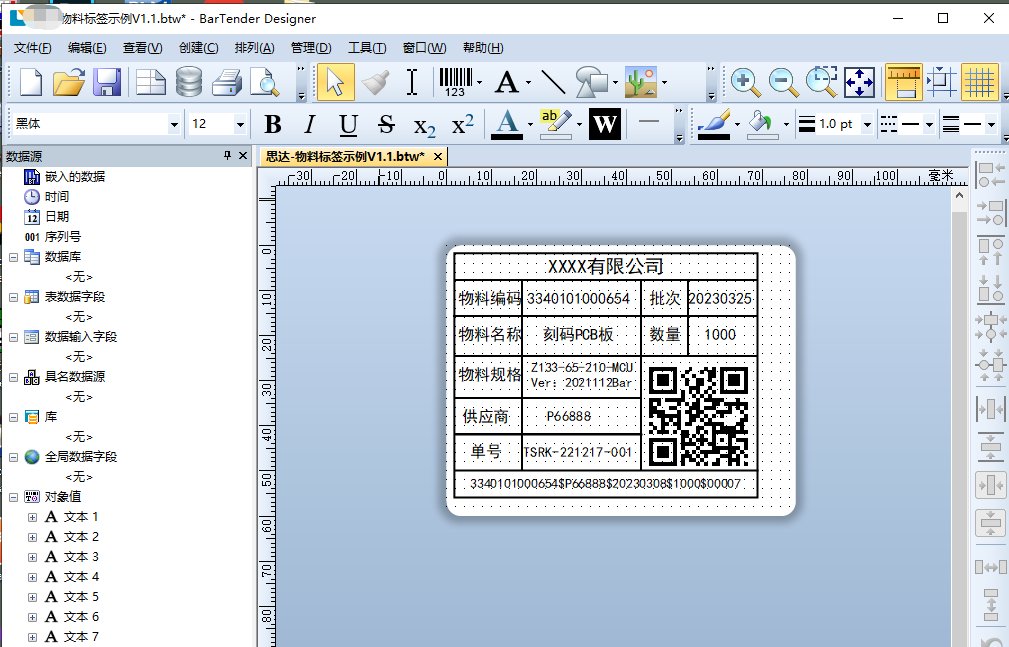Save the document with the floppy icon
This screenshot has height=647, width=1009.
[107, 82]
